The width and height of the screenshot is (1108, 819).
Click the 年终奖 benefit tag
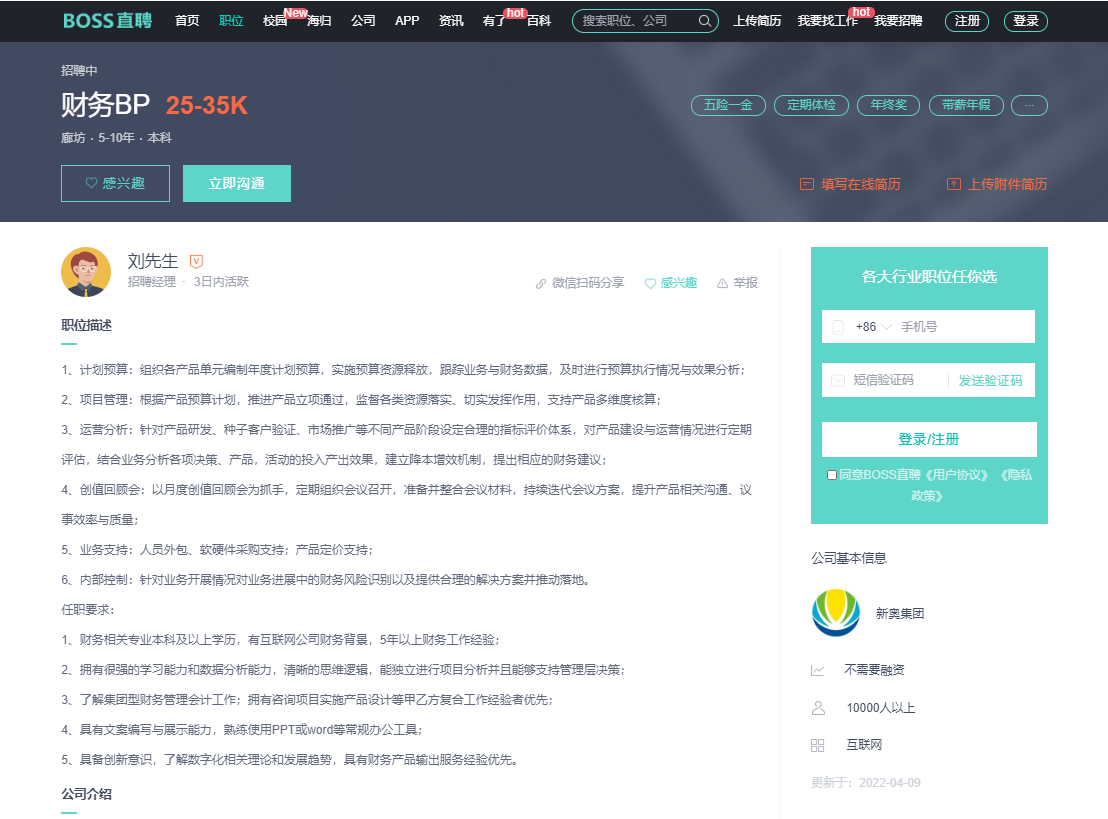point(888,105)
